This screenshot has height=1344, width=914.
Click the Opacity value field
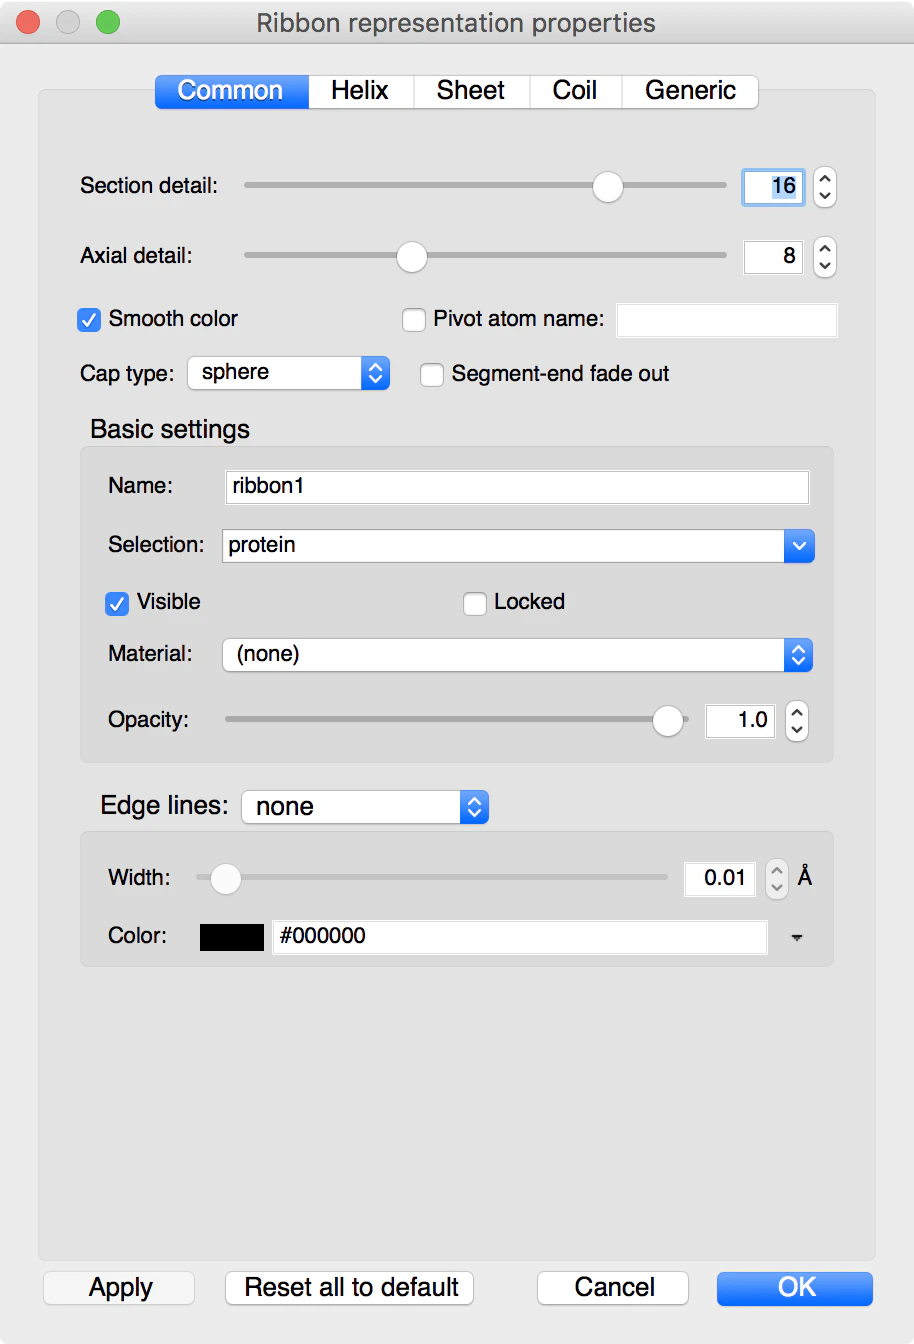[740, 721]
